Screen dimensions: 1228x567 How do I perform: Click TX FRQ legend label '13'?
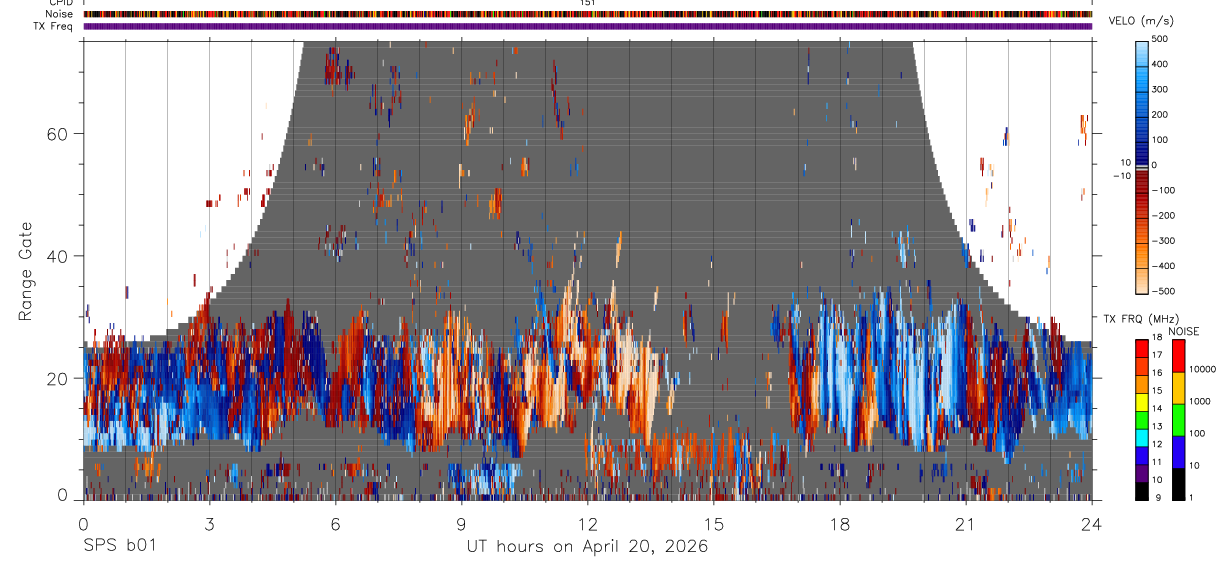coord(1158,427)
